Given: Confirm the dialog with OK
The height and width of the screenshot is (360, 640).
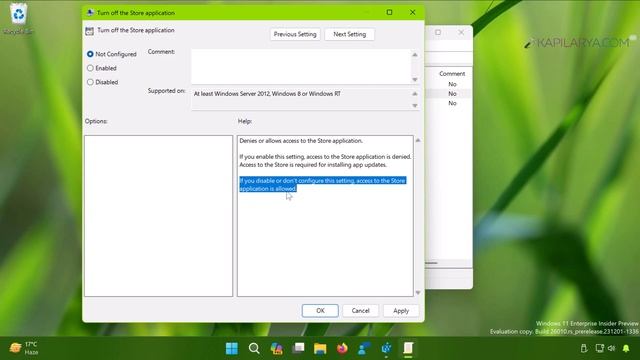Looking at the screenshot, I should [x=320, y=311].
